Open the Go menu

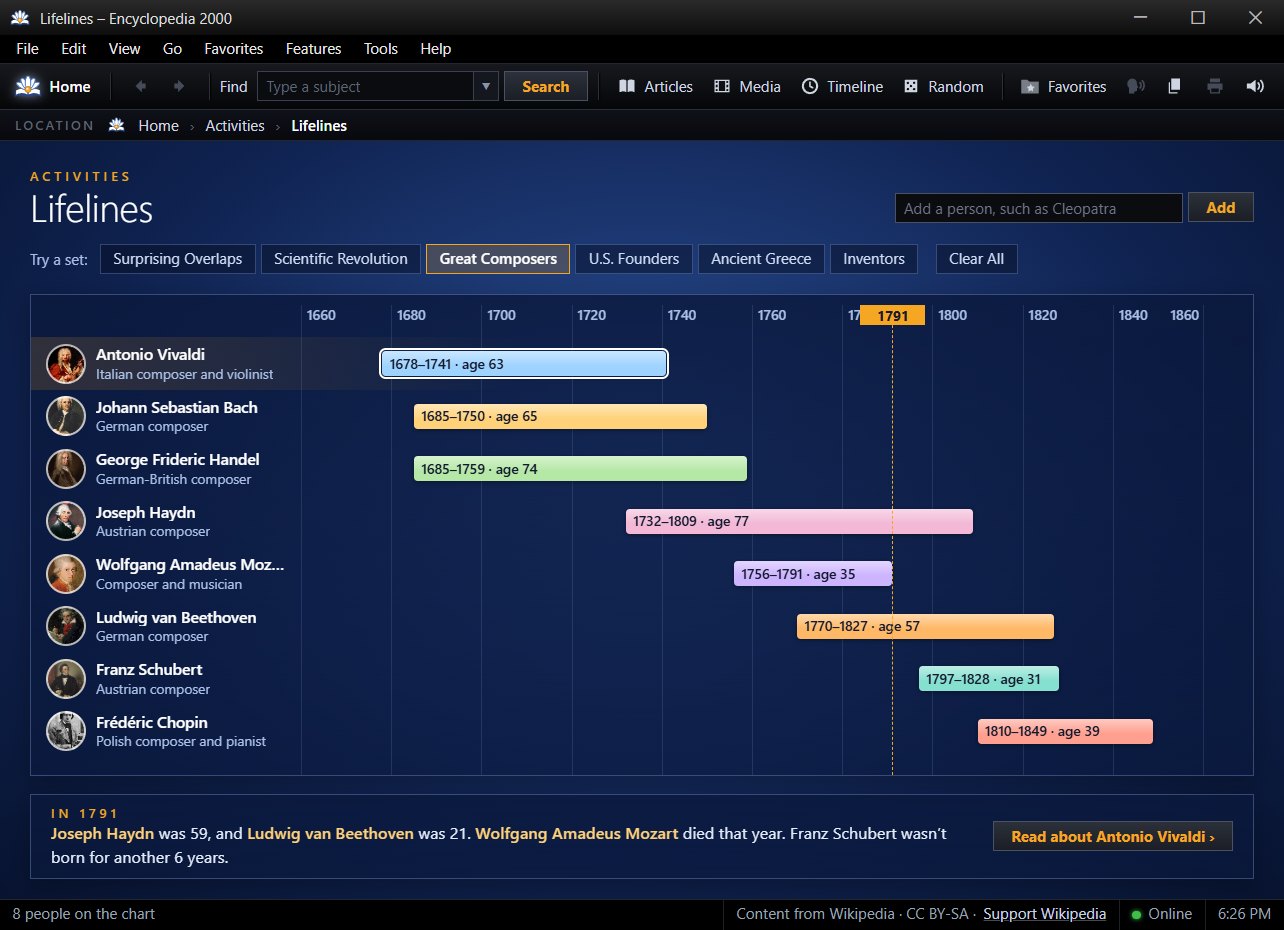coord(172,49)
